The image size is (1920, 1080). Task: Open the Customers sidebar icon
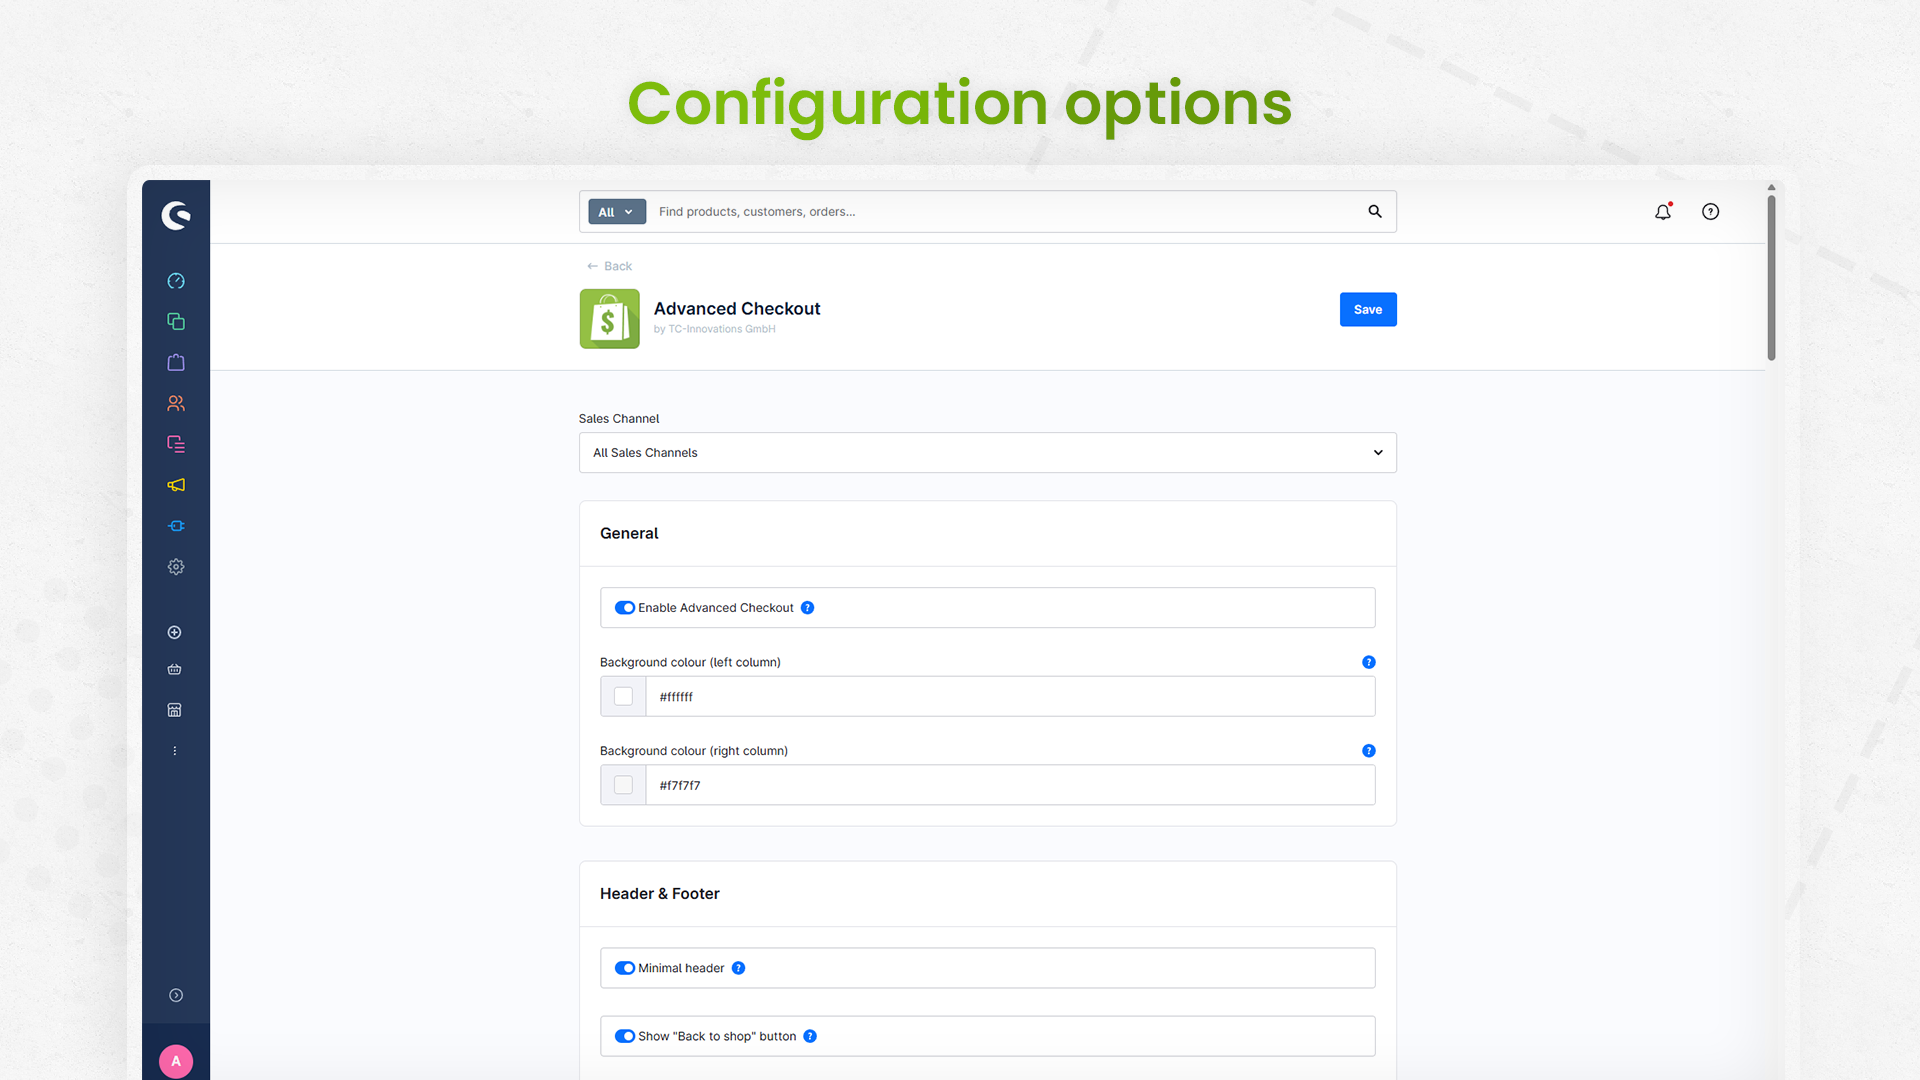pyautogui.click(x=176, y=403)
